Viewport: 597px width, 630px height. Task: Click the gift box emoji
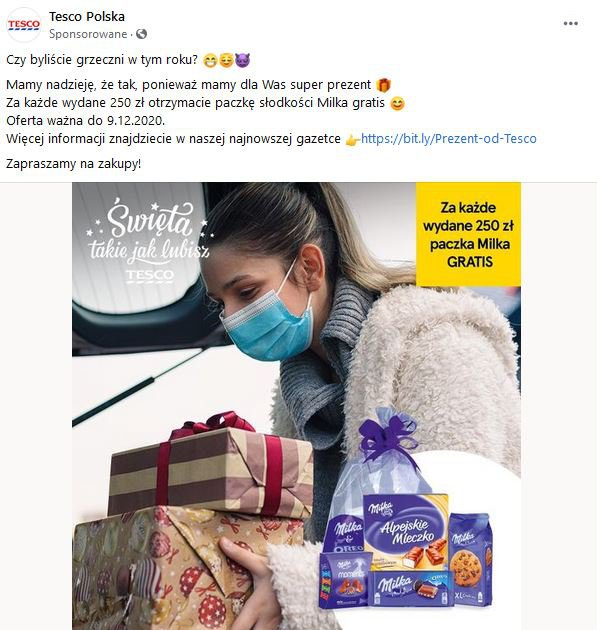coord(384,85)
